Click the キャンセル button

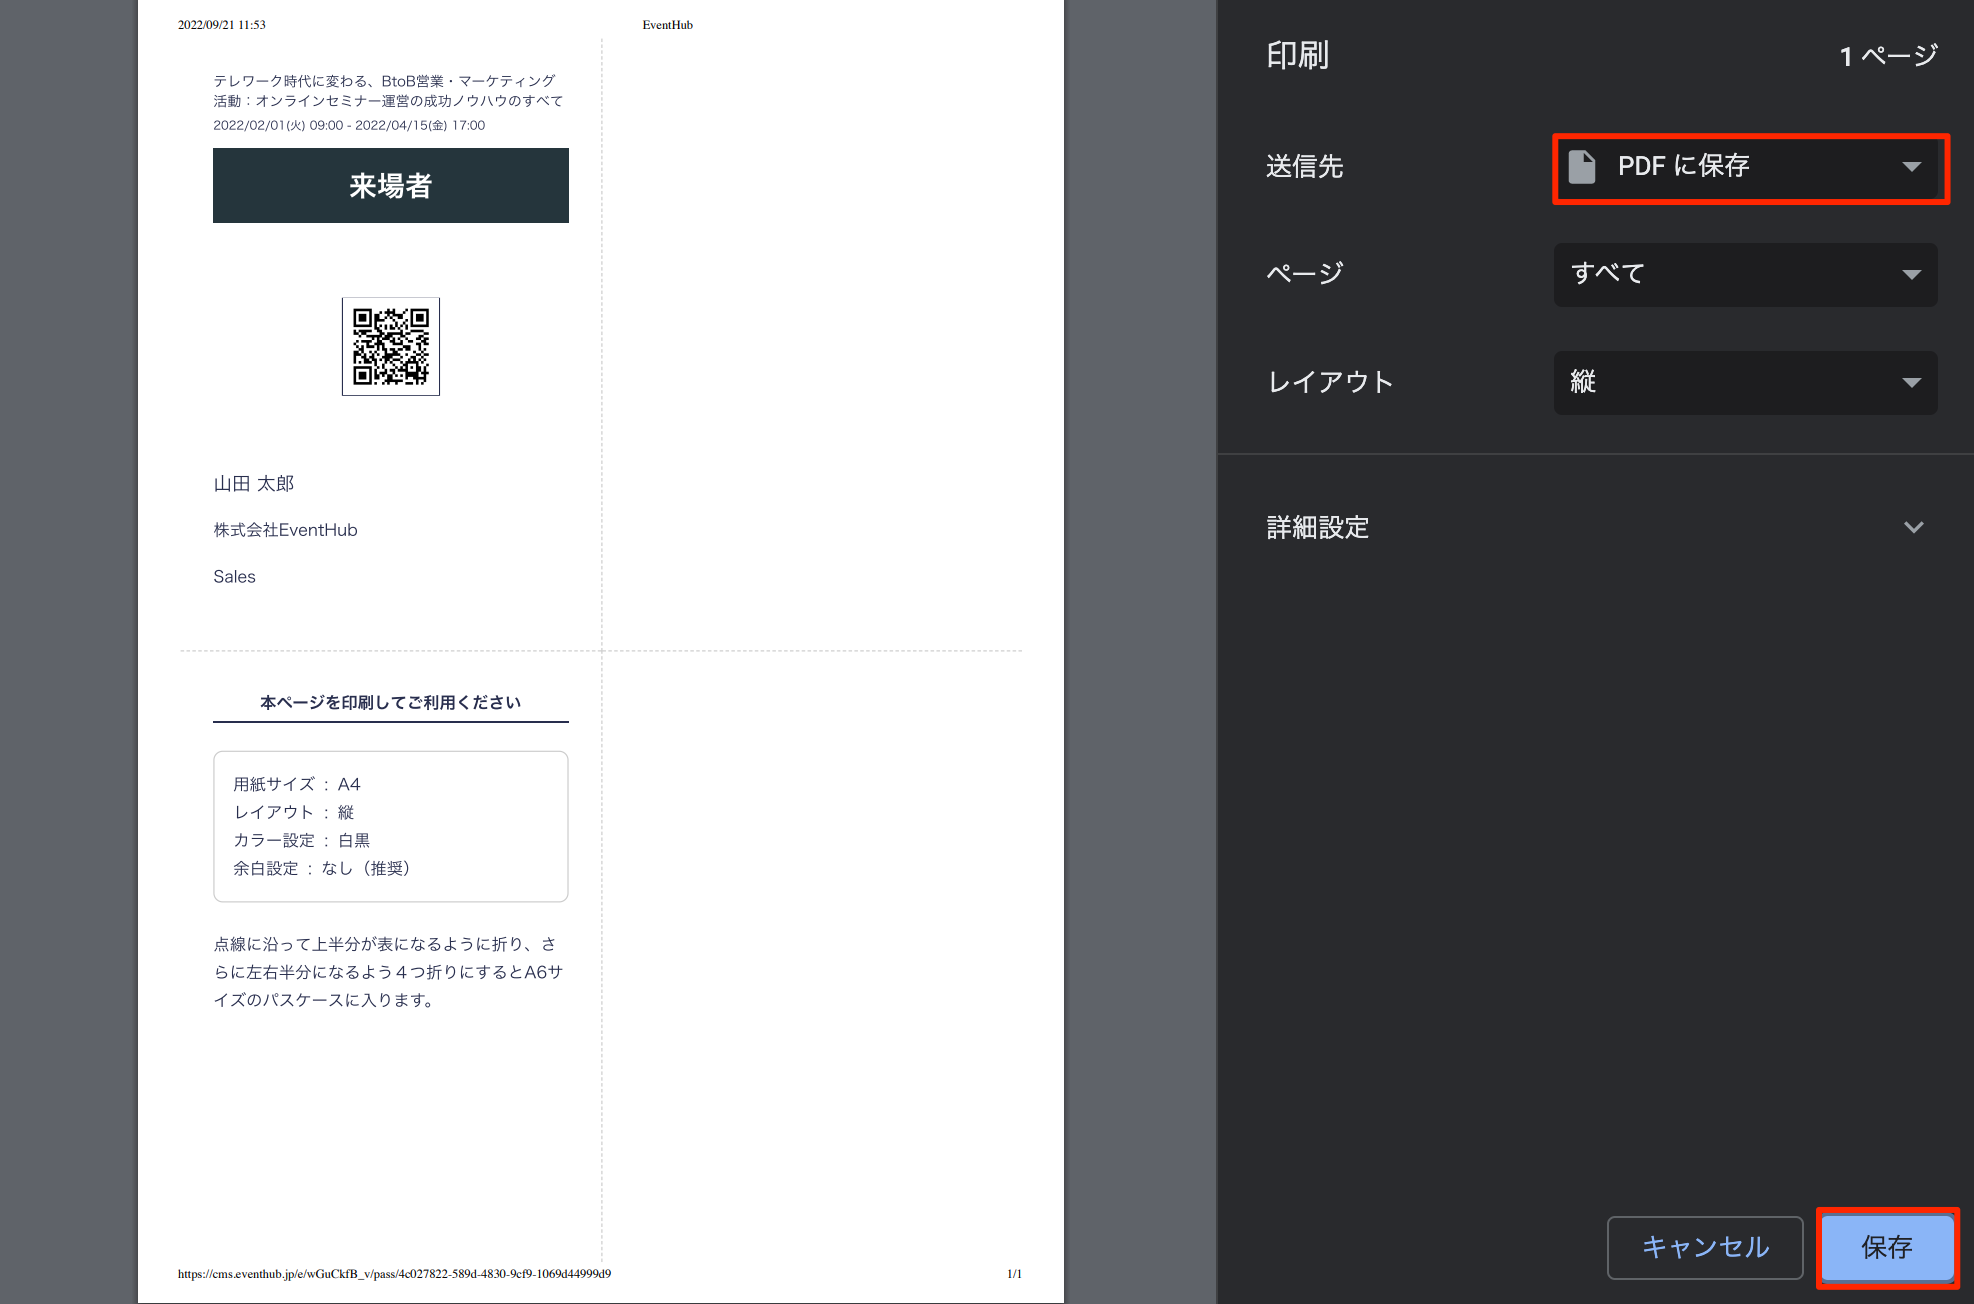point(1704,1247)
